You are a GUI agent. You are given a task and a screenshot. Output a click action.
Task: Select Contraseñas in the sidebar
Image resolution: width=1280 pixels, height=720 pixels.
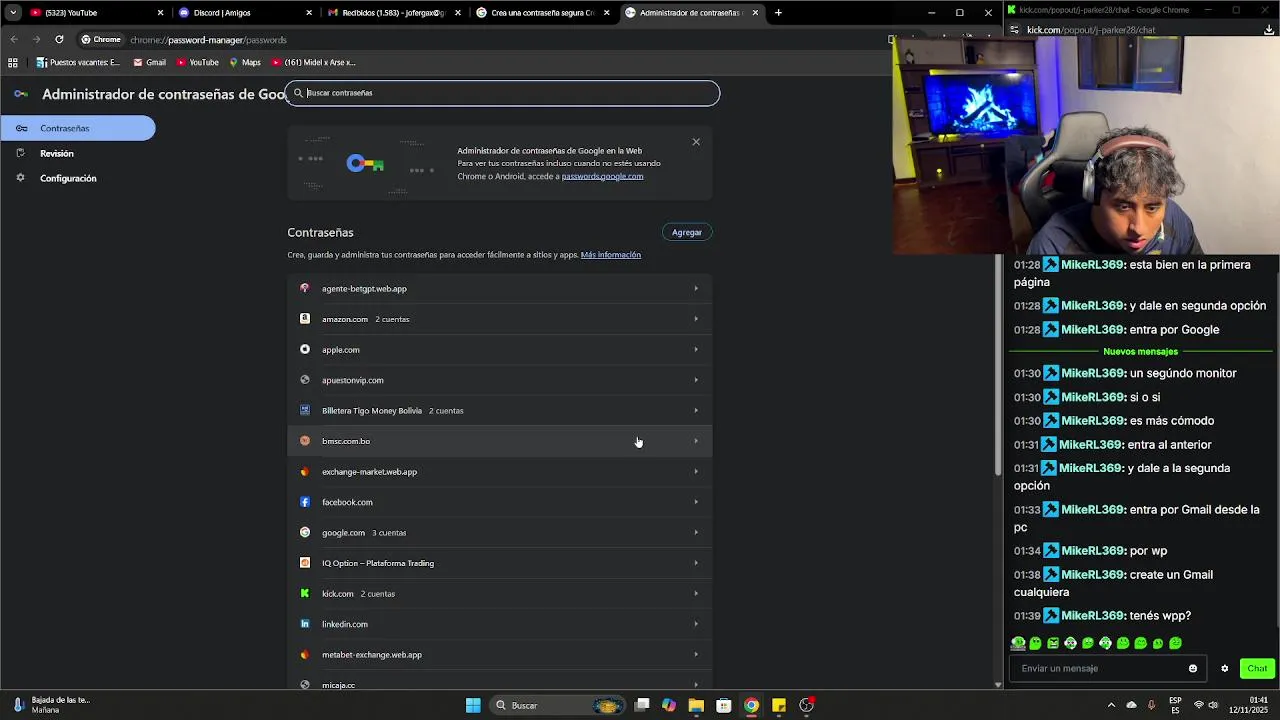(x=78, y=128)
